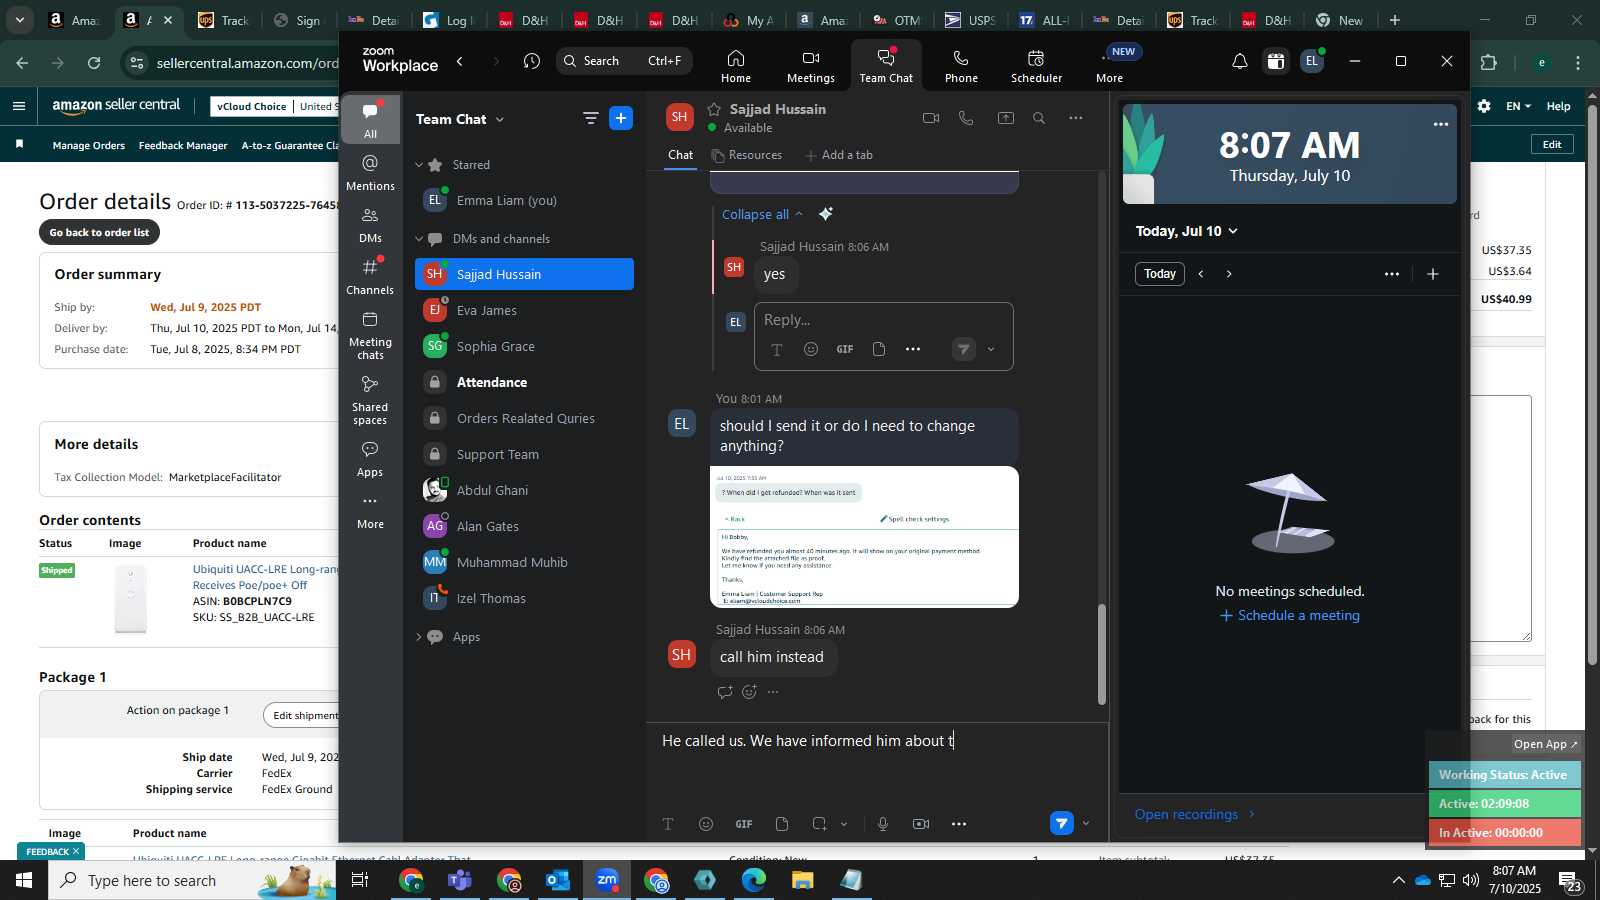The image size is (1600, 900).
Task: Open GIF picker in message composer
Action: pos(744,824)
